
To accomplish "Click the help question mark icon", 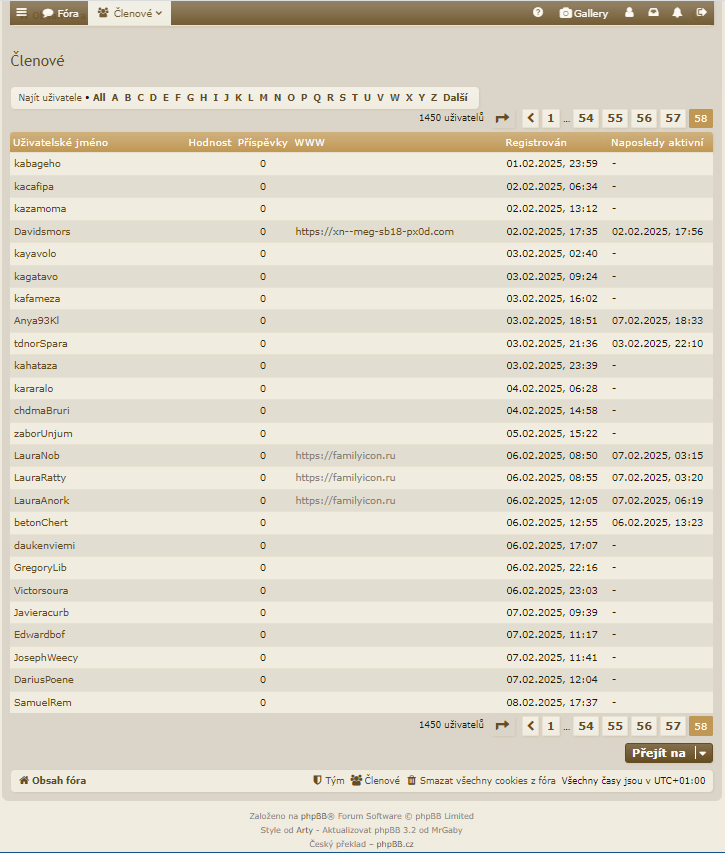I will point(538,13).
